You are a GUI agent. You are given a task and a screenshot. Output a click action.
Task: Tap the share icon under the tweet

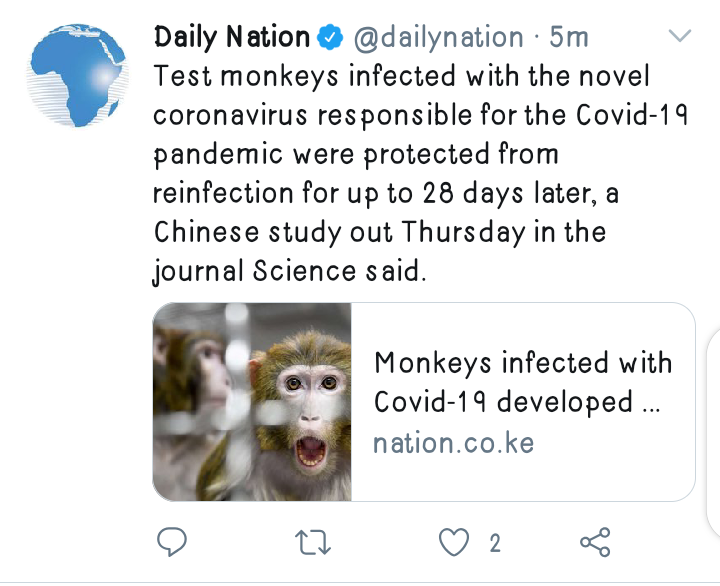(595, 543)
